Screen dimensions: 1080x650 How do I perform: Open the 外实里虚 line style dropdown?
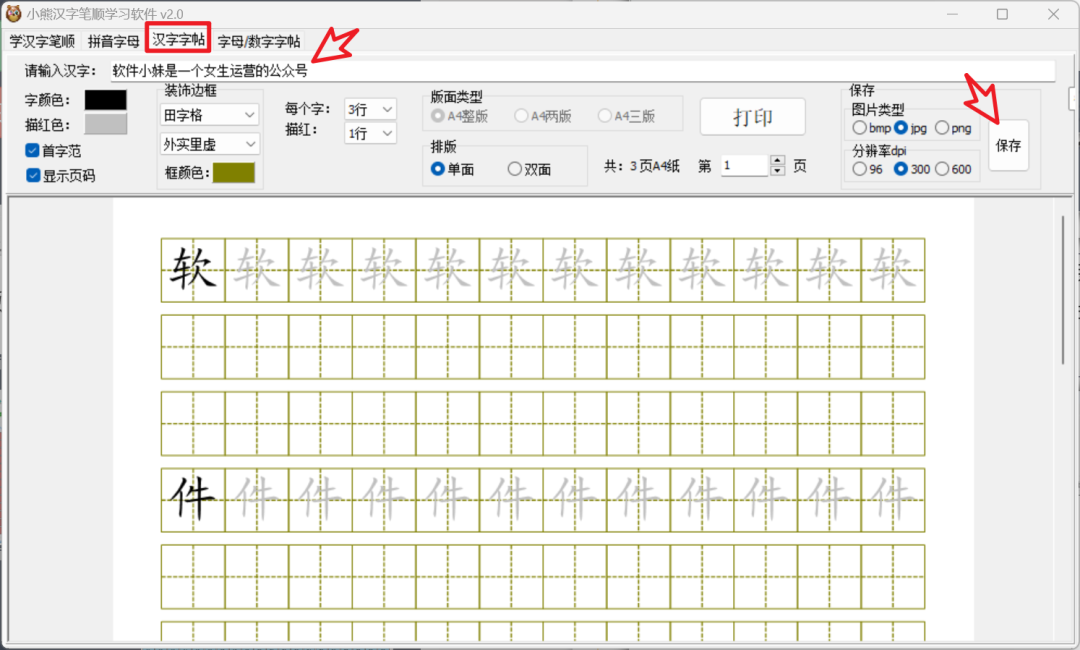click(210, 144)
